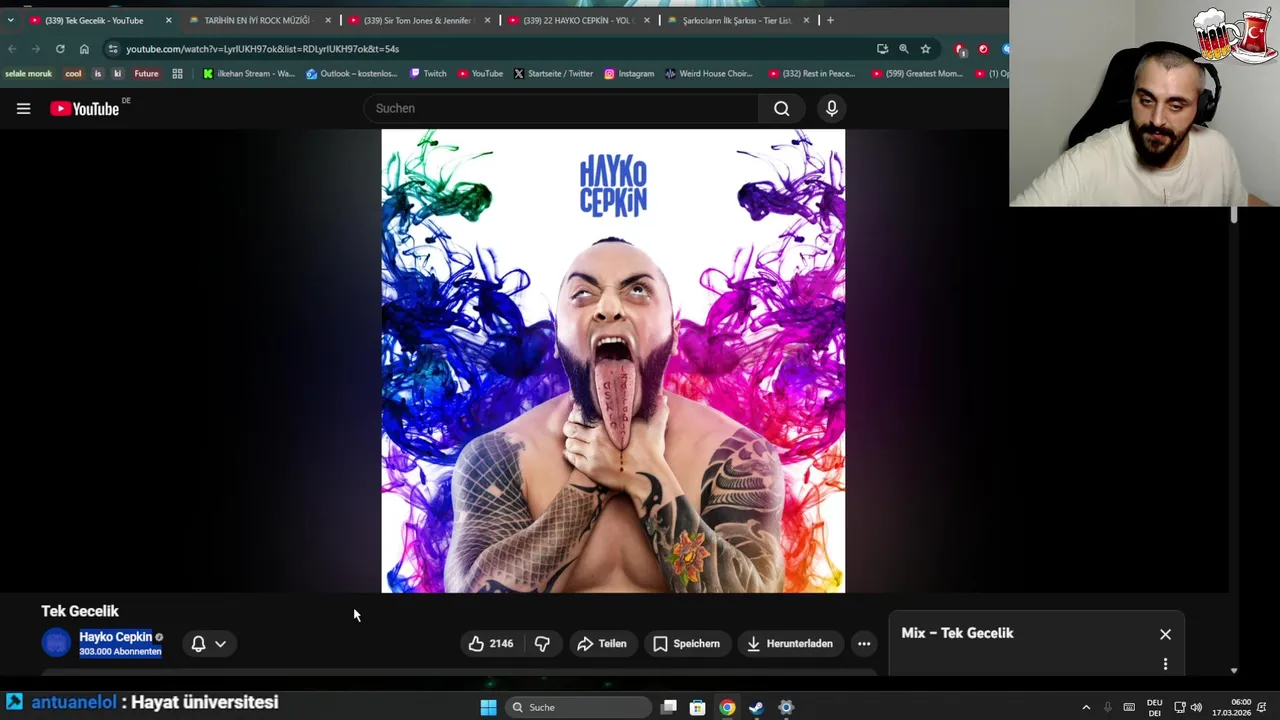Save the video using Speichern
Viewport: 1280px width, 720px height.
coord(686,644)
